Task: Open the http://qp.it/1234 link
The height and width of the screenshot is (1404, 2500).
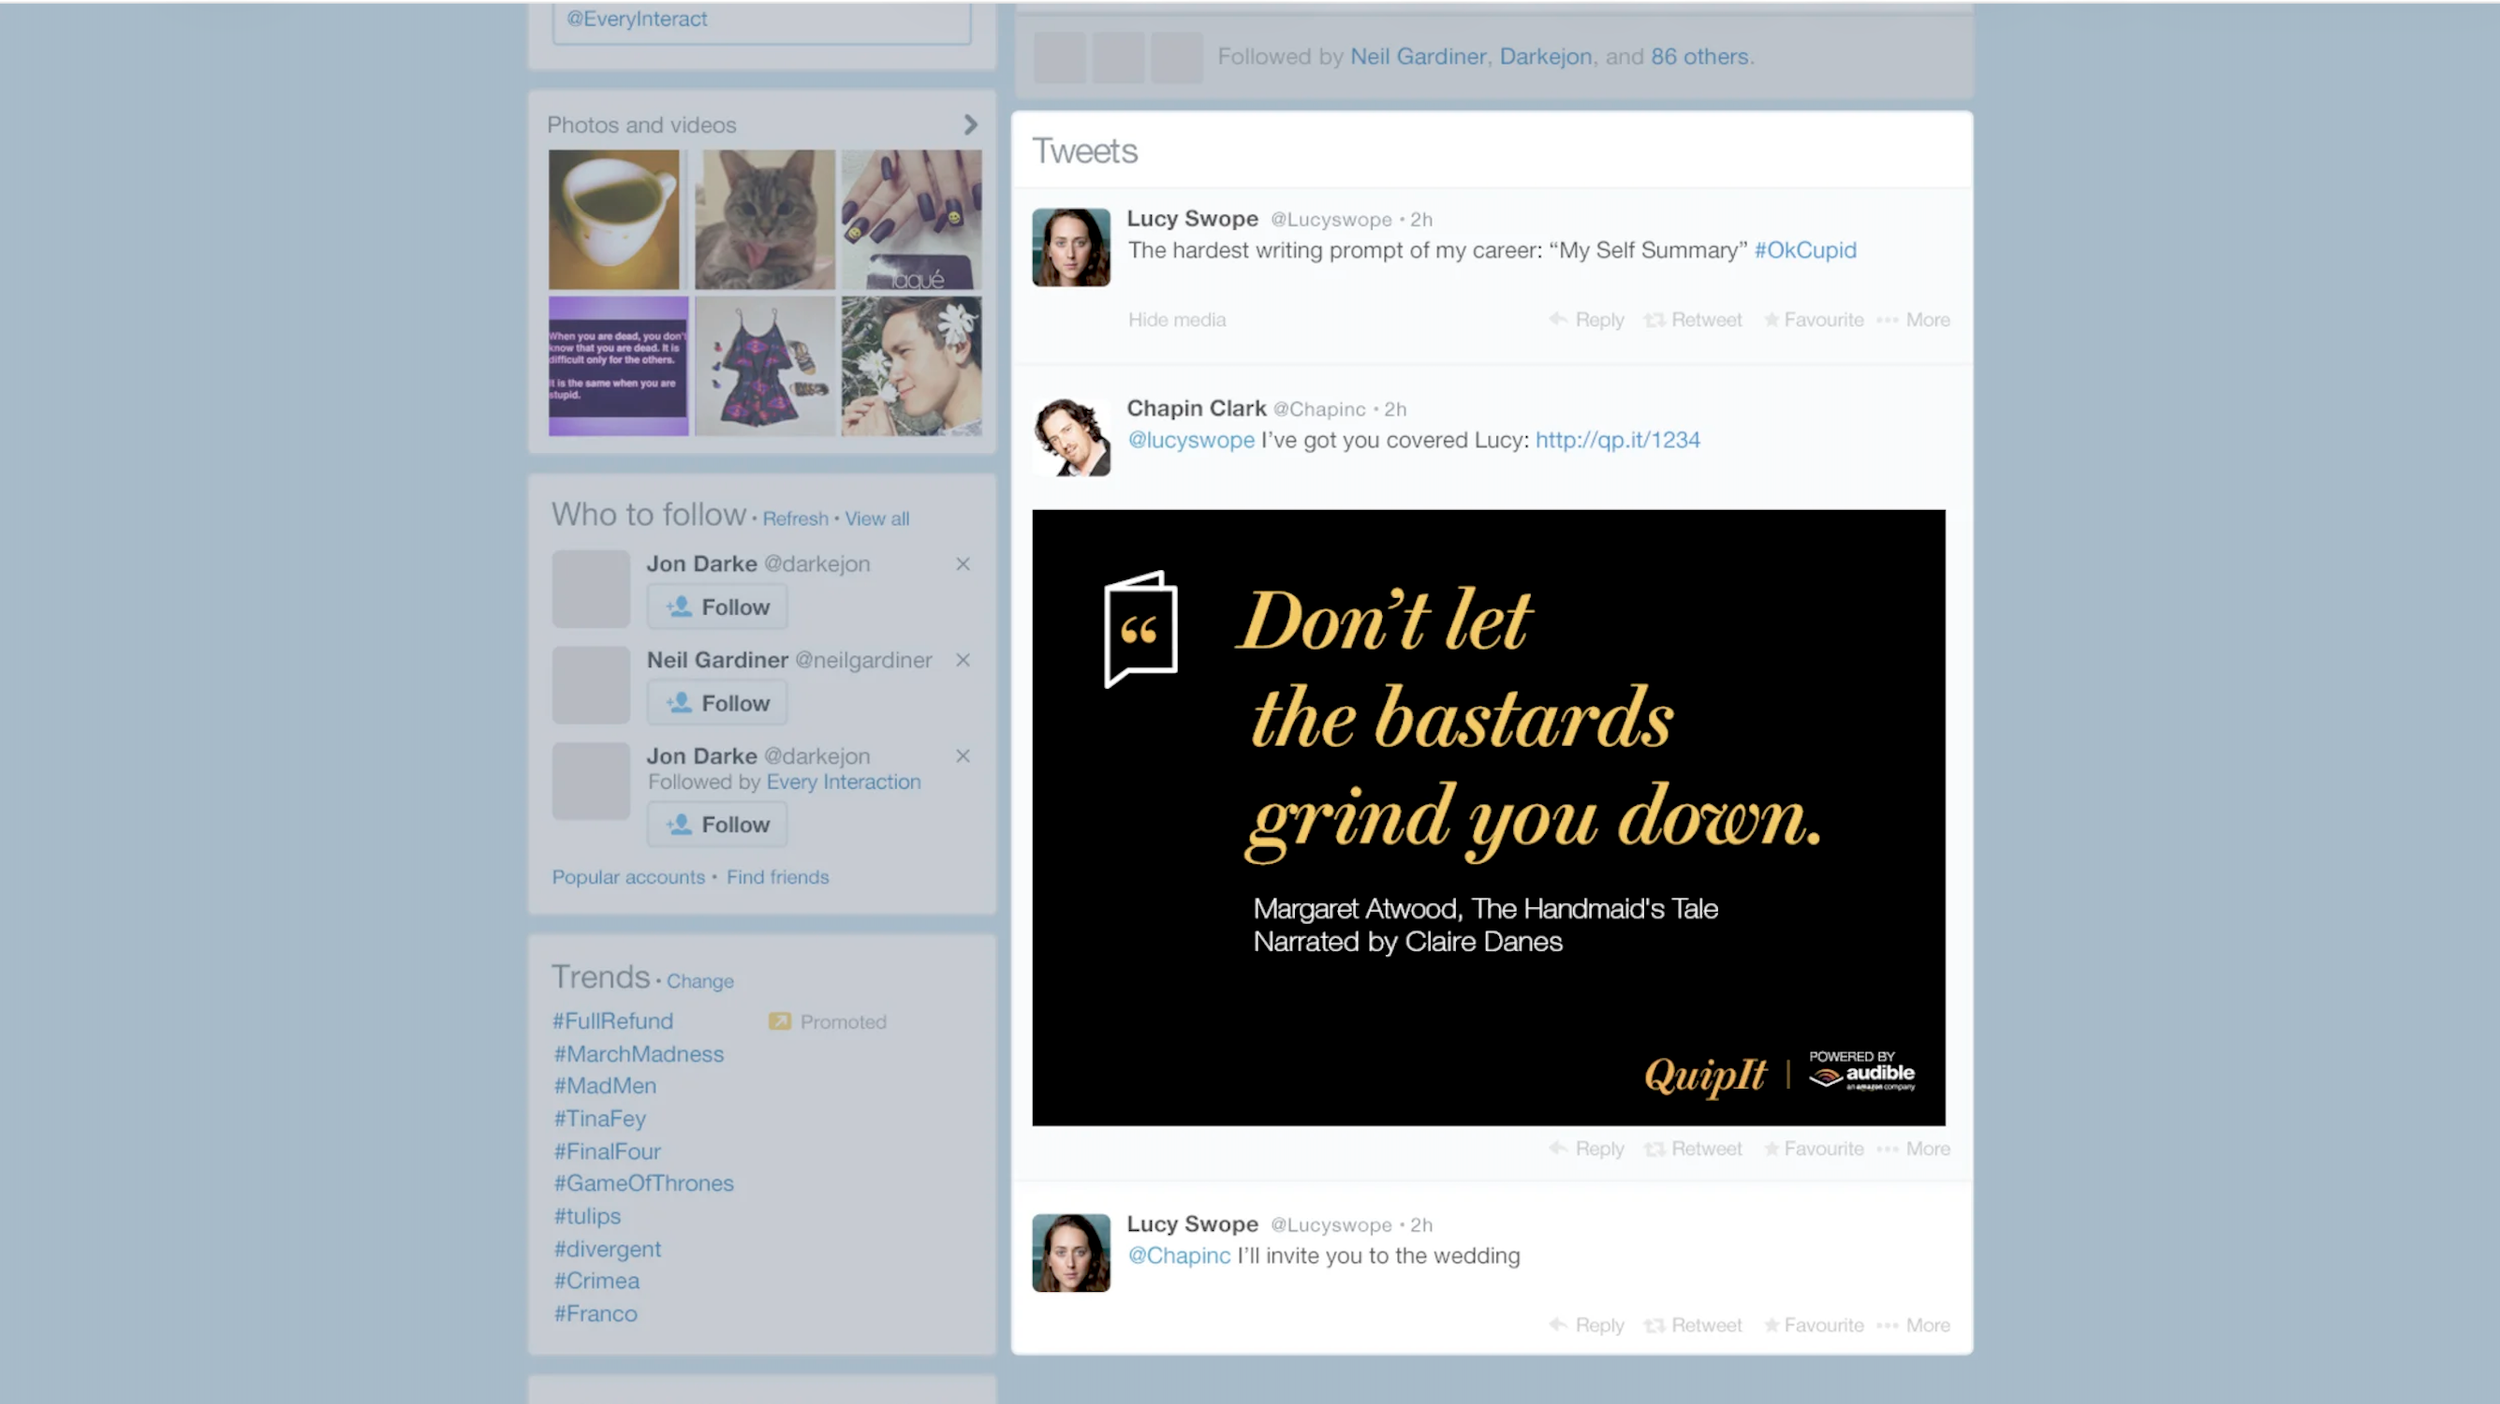Action: click(x=1617, y=440)
